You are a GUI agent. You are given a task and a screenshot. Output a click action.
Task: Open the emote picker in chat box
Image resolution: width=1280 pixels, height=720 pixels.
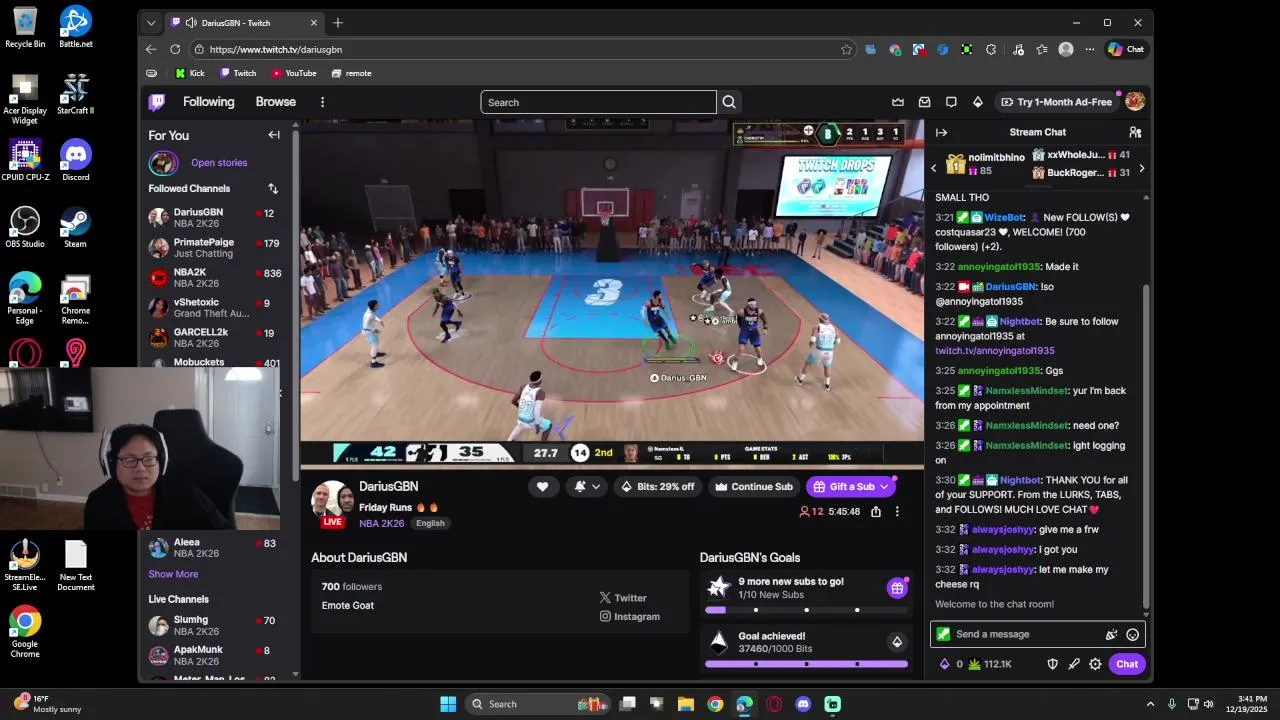tap(1132, 634)
